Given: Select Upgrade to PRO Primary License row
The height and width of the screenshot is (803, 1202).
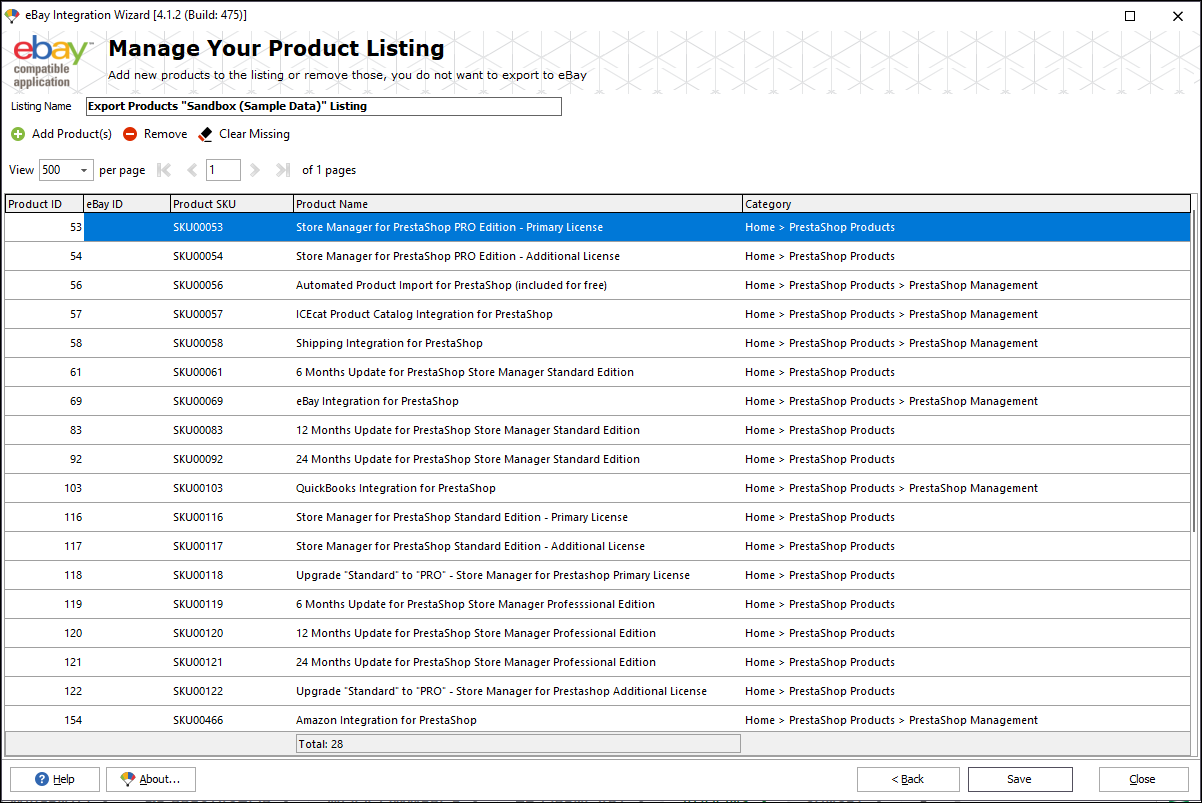Looking at the screenshot, I should click(x=598, y=575).
